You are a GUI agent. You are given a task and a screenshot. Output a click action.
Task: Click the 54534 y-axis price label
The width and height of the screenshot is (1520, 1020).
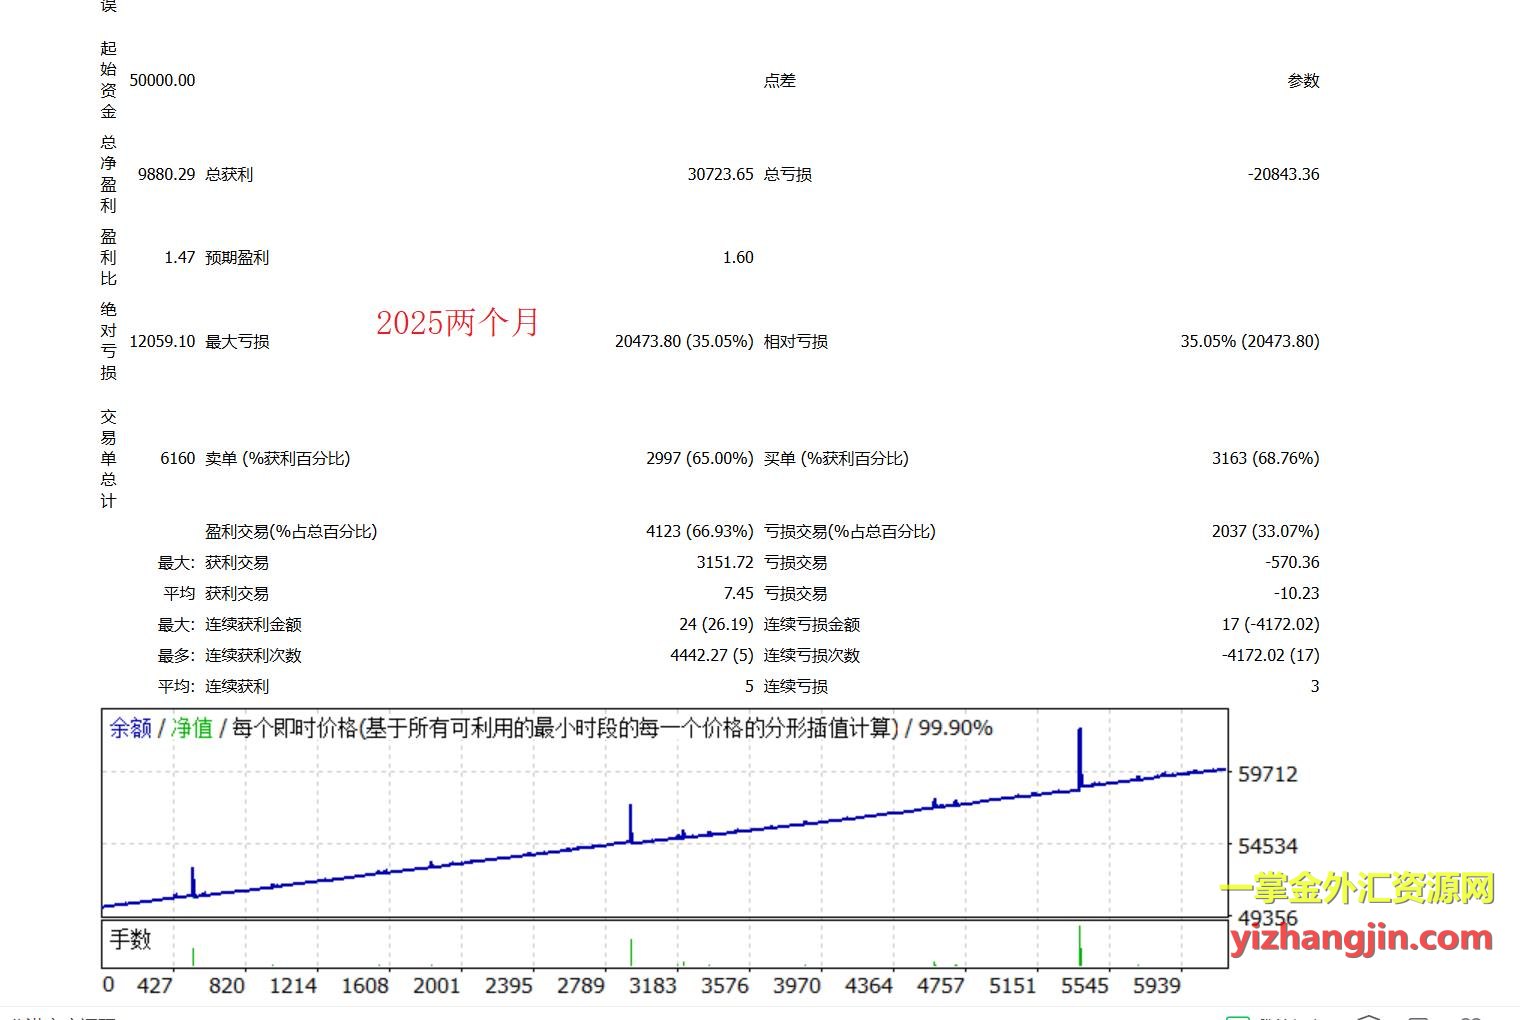(x=1267, y=846)
